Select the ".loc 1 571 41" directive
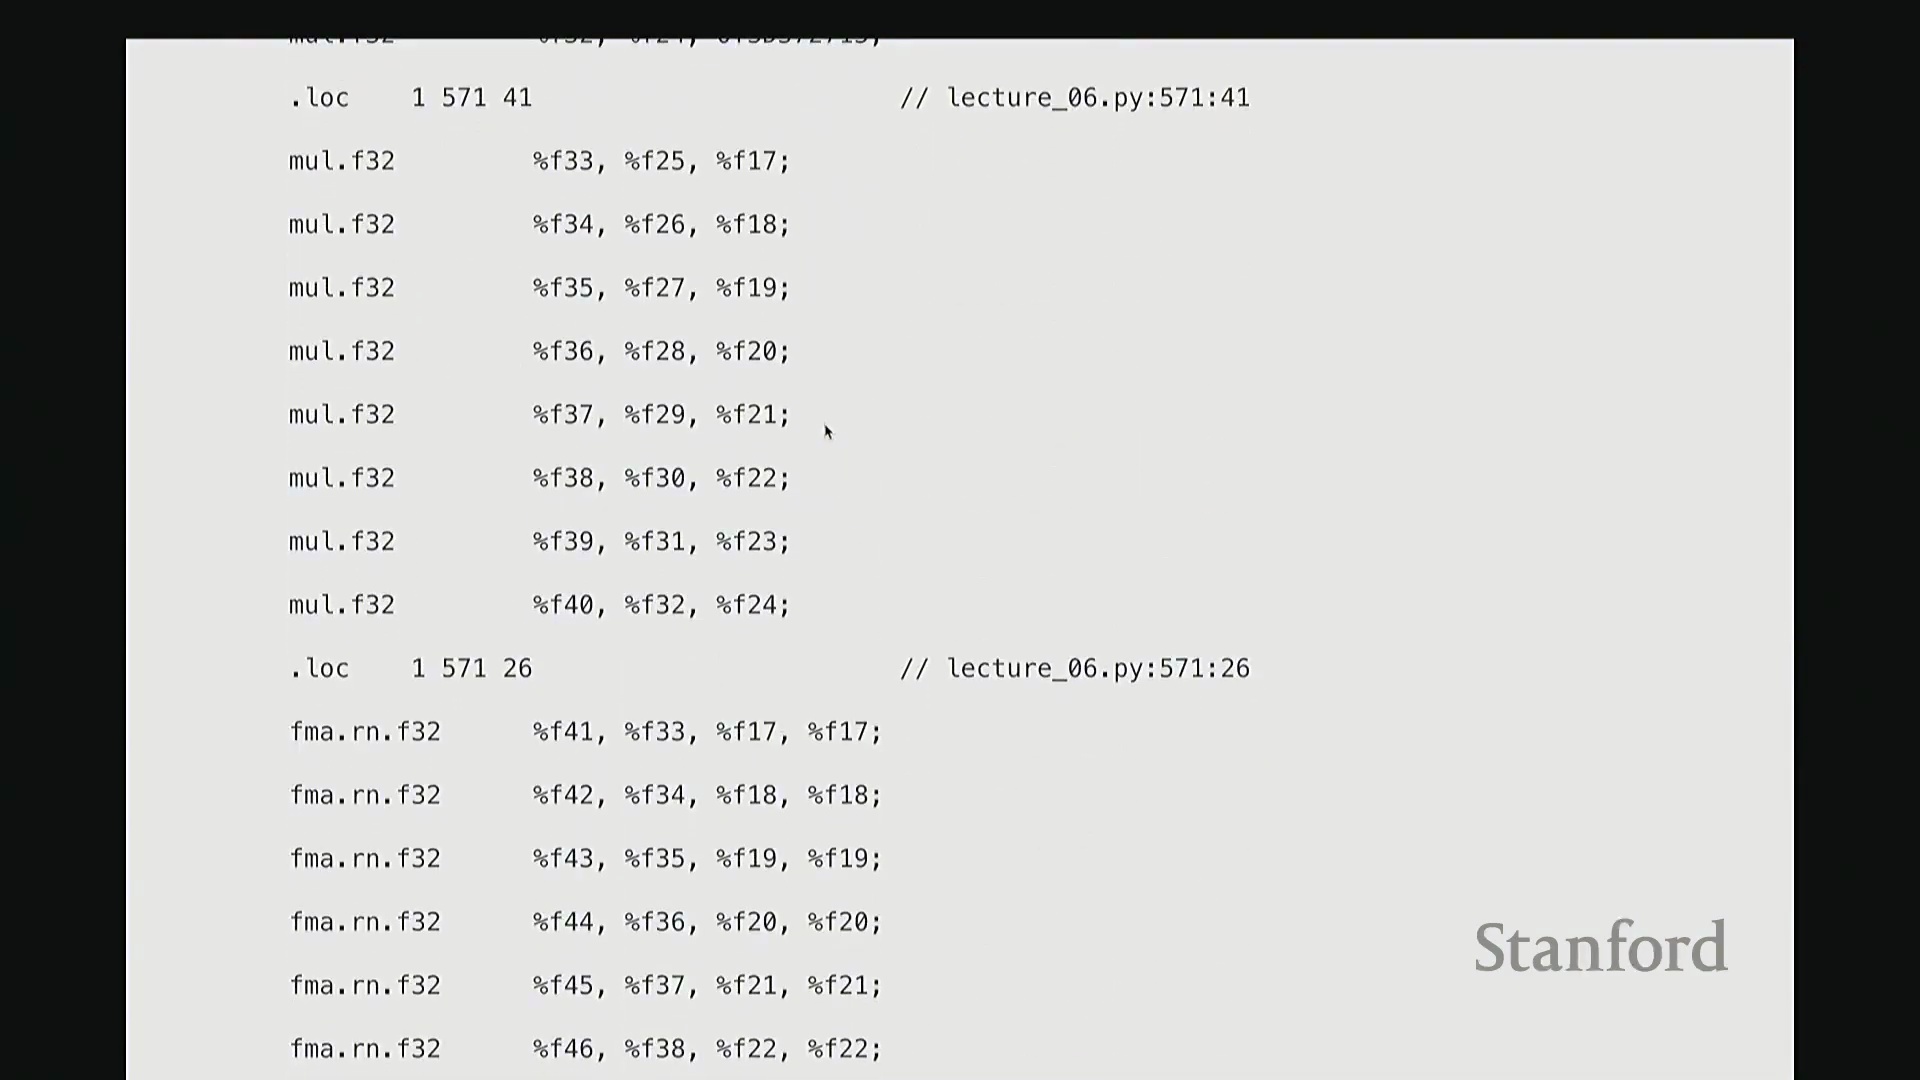Screen dimensions: 1920x1080 [410, 98]
